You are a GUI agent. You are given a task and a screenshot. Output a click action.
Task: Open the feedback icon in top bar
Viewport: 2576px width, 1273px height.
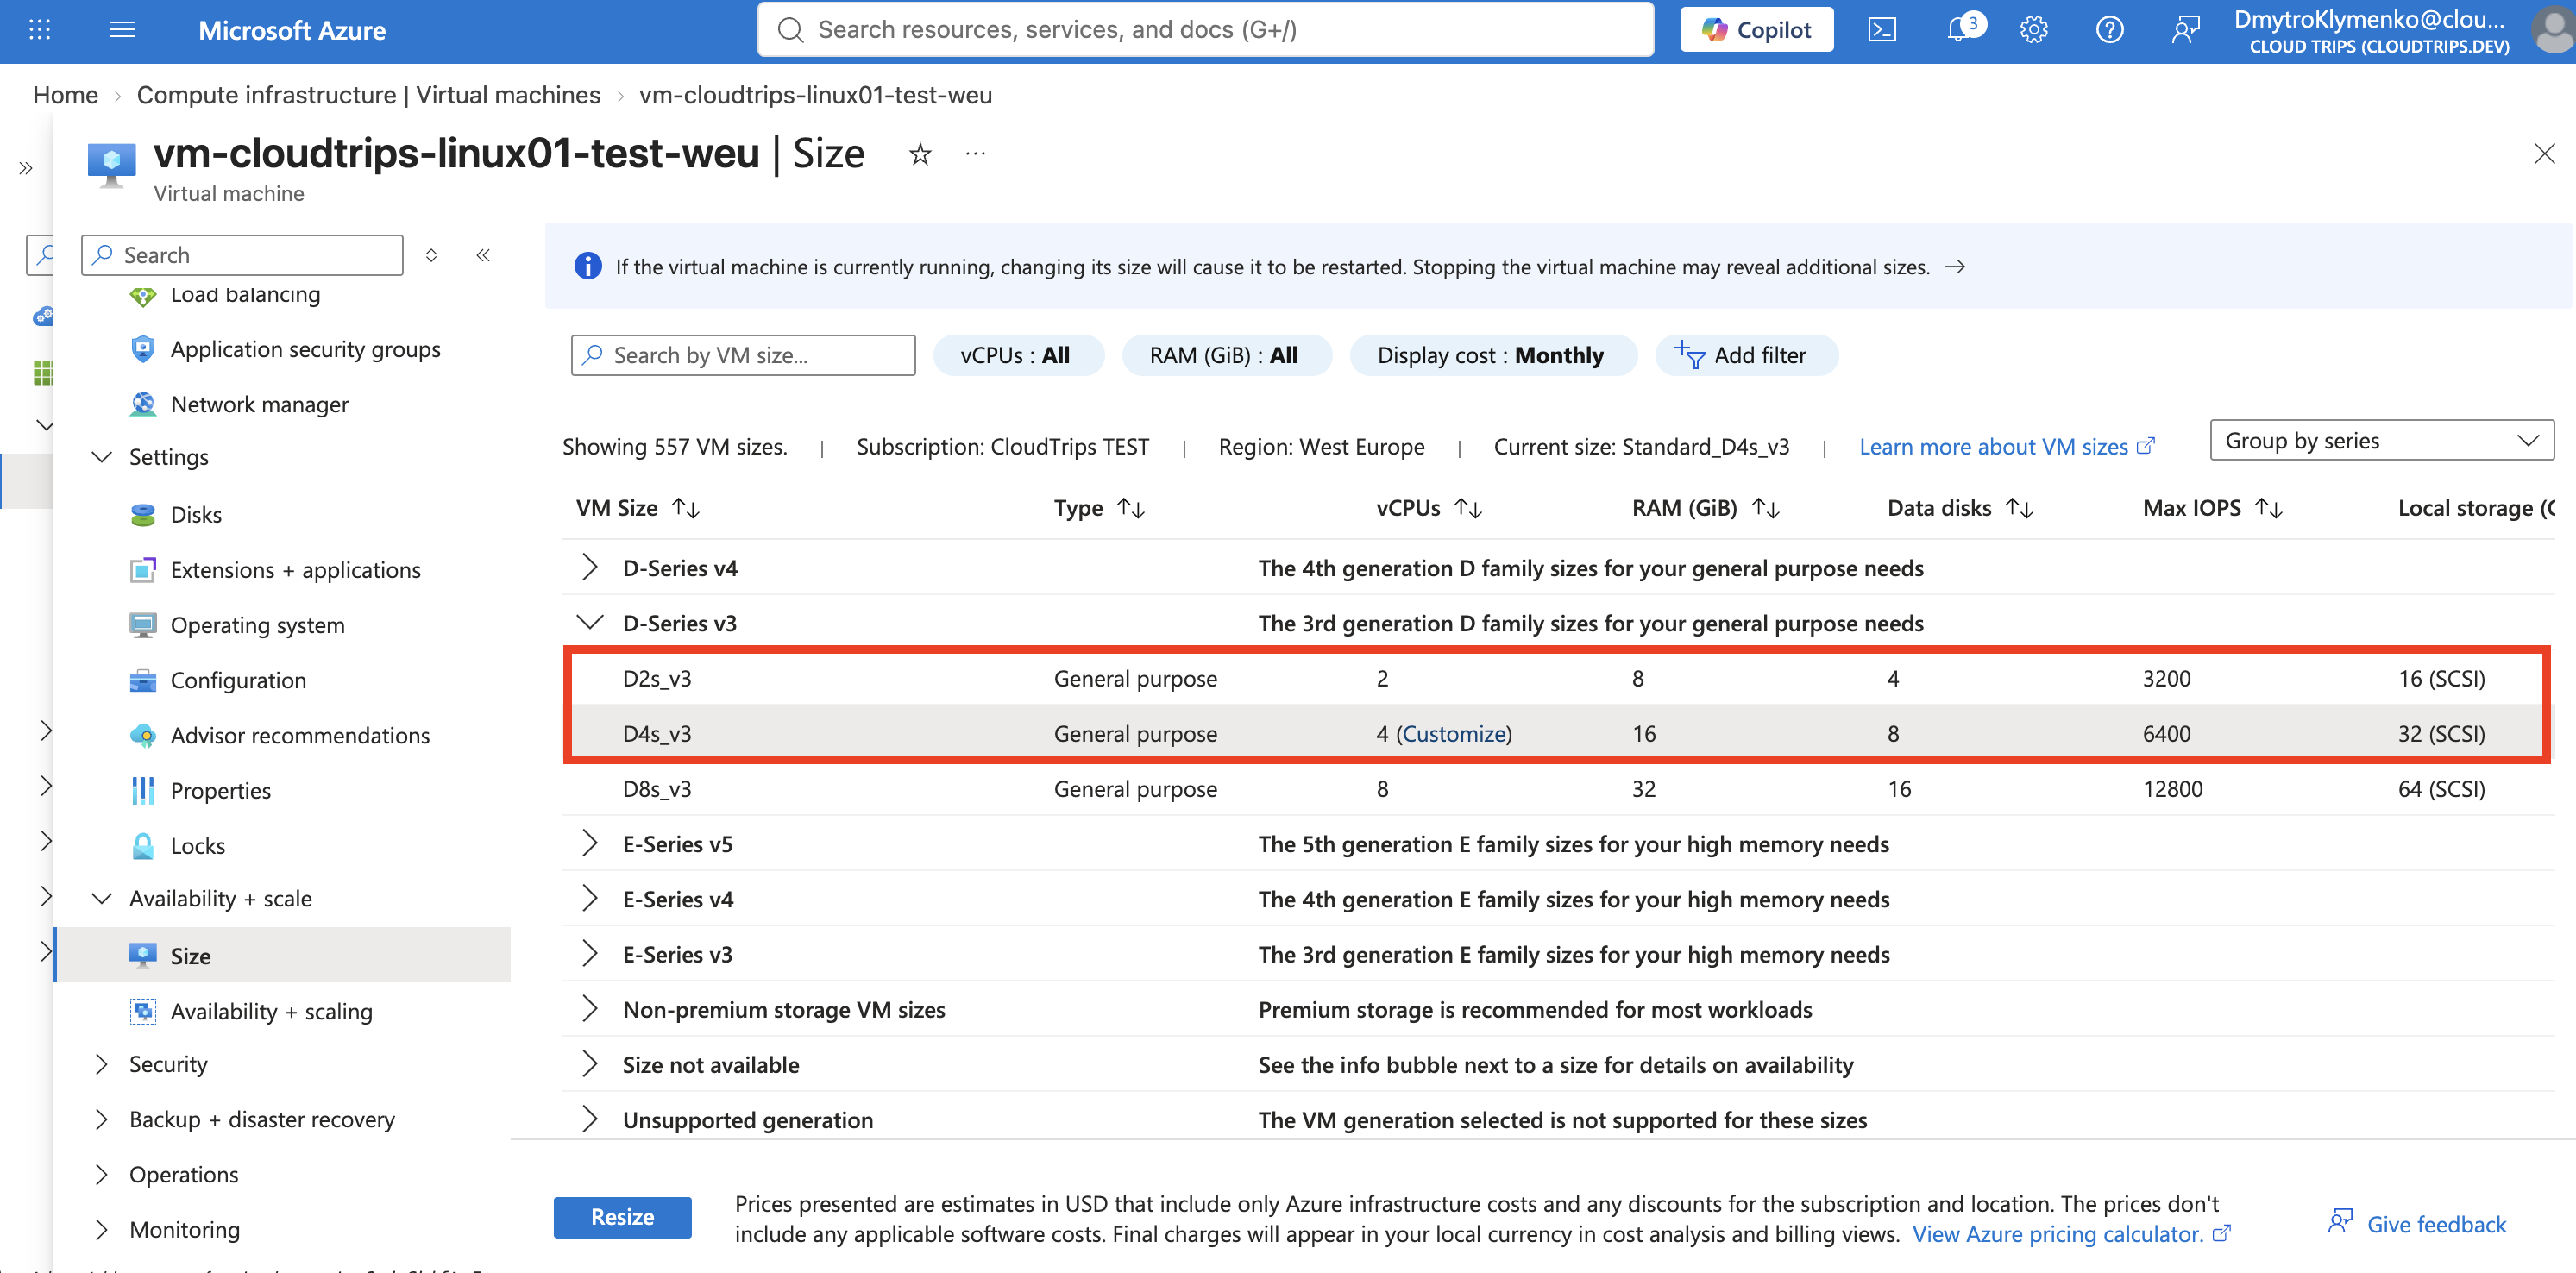point(2185,30)
